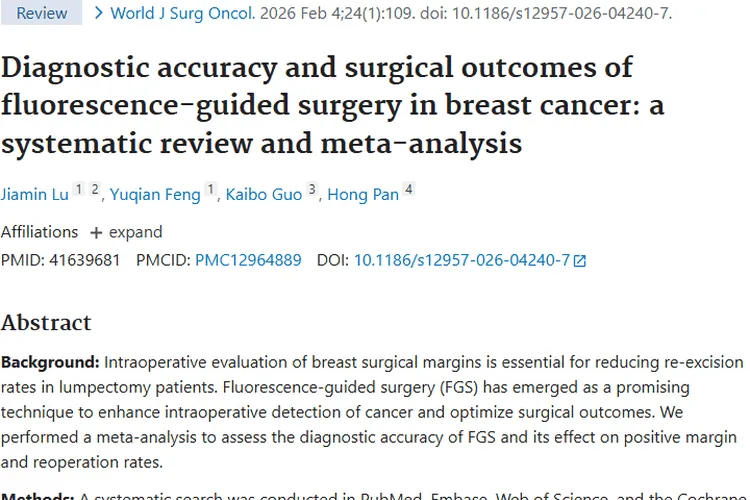Select the Hong Pan author link
750x500 pixels.
click(362, 194)
